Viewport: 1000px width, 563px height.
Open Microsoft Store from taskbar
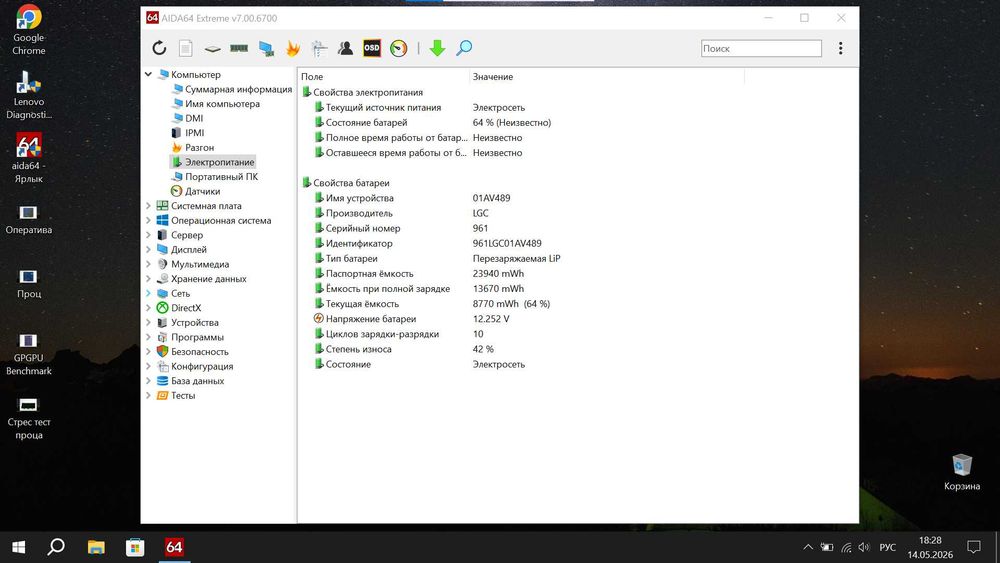click(135, 547)
